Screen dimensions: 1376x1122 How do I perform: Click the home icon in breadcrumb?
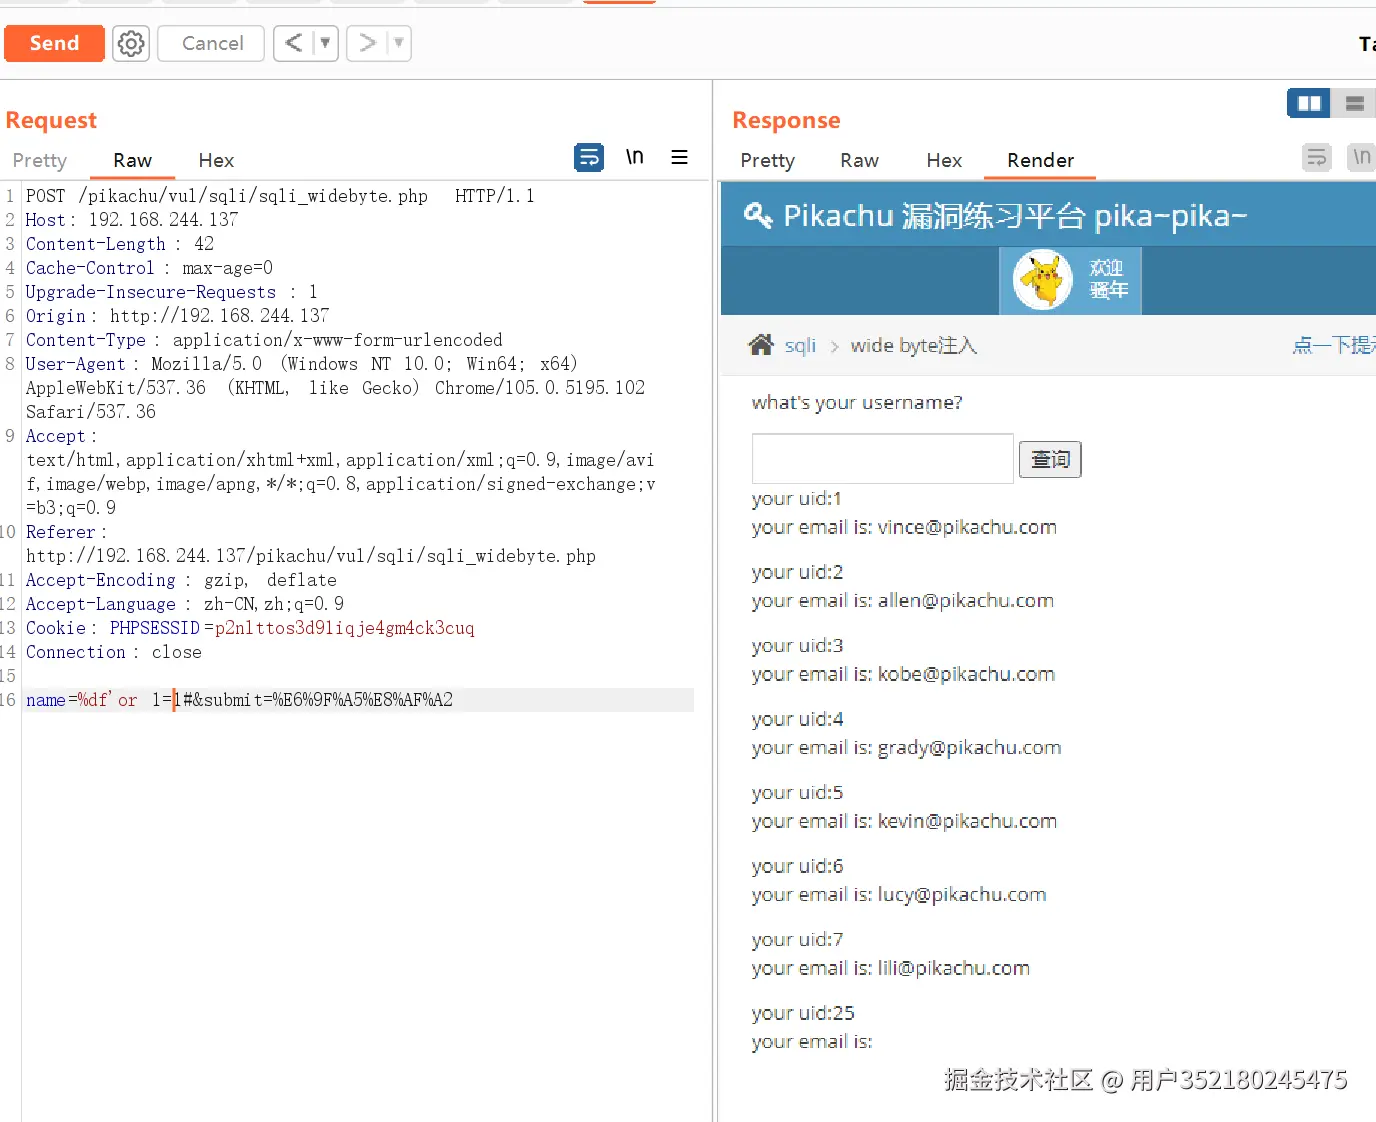(x=761, y=345)
